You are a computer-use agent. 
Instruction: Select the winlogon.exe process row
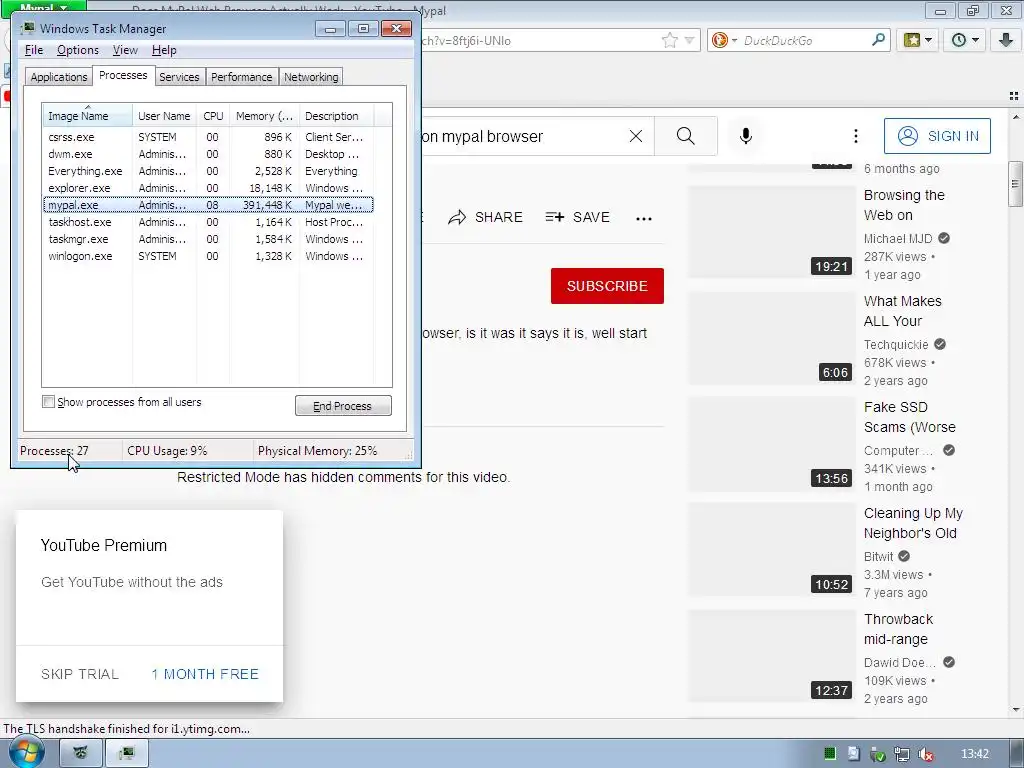tap(208, 256)
